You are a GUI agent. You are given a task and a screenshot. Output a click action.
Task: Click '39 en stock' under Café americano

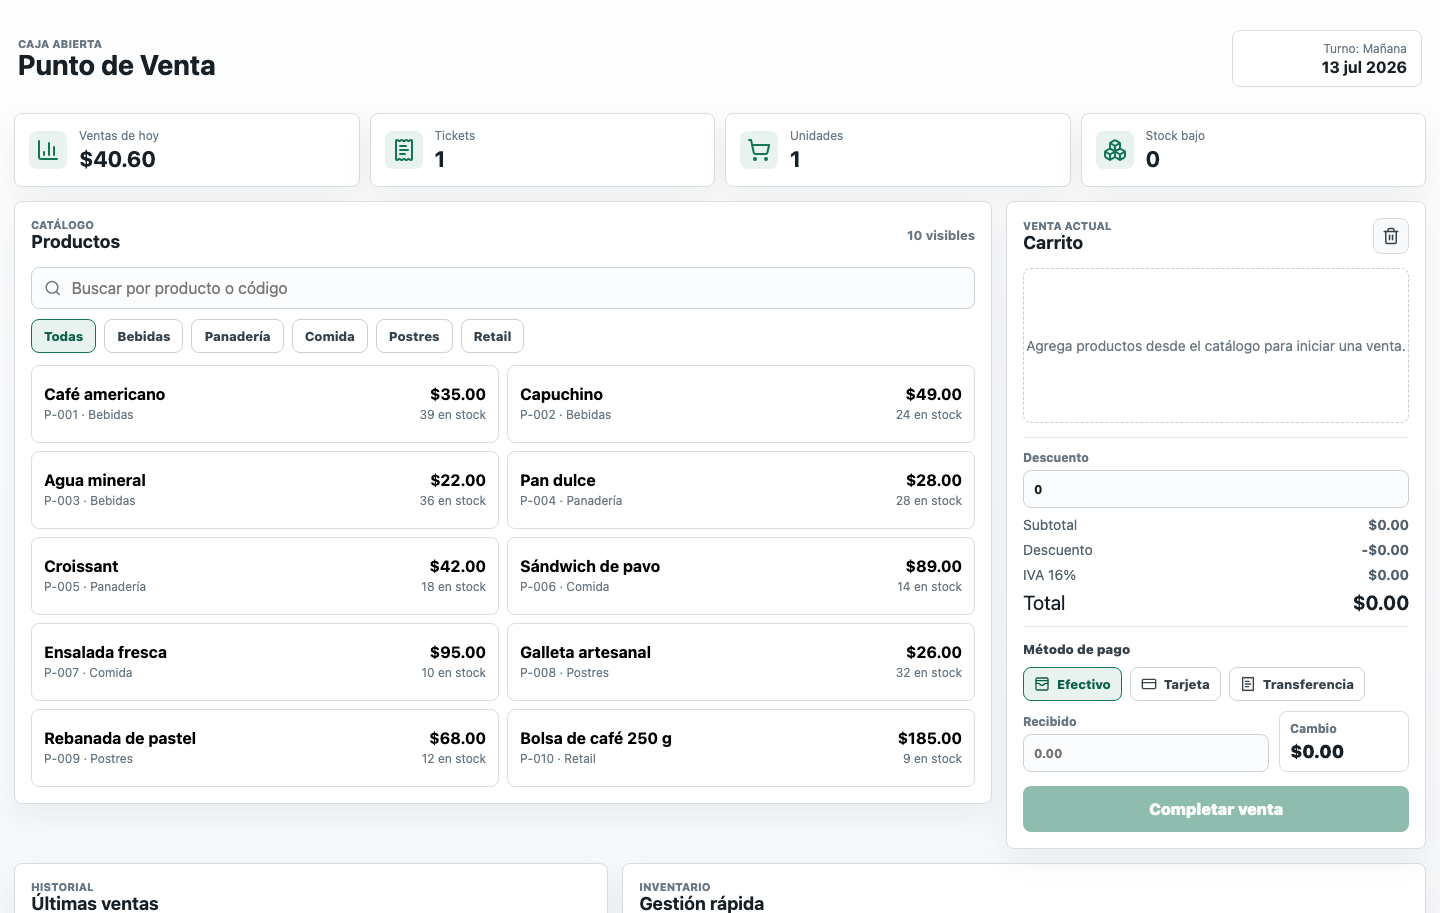point(453,415)
